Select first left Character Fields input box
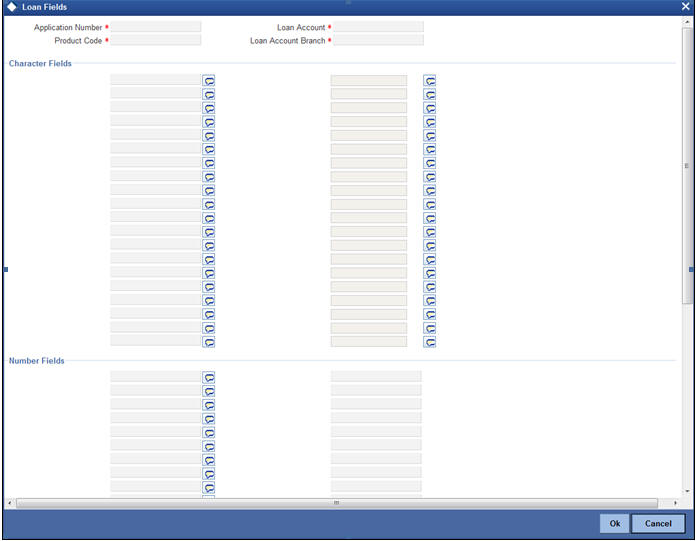696x541 pixels. (x=156, y=80)
